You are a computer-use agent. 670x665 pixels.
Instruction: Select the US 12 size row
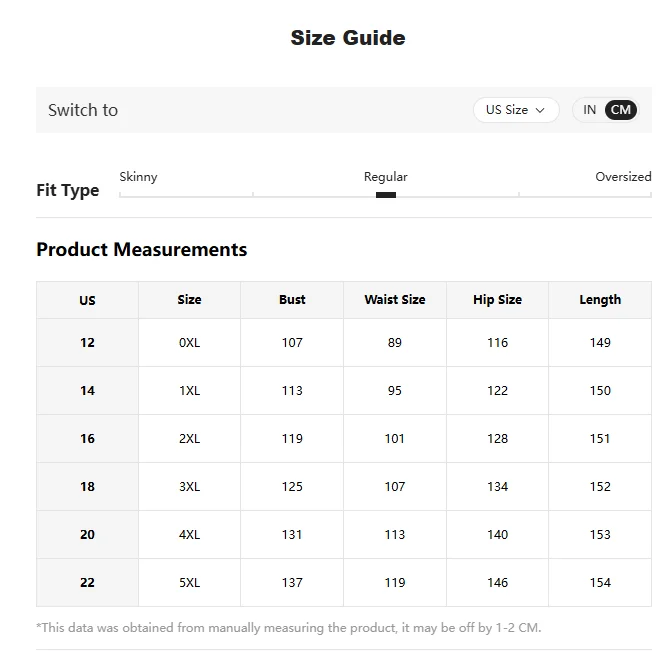tap(344, 343)
